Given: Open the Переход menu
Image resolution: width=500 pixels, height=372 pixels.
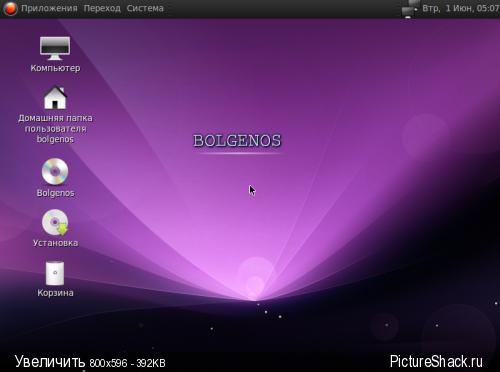Looking at the screenshot, I should click(102, 8).
